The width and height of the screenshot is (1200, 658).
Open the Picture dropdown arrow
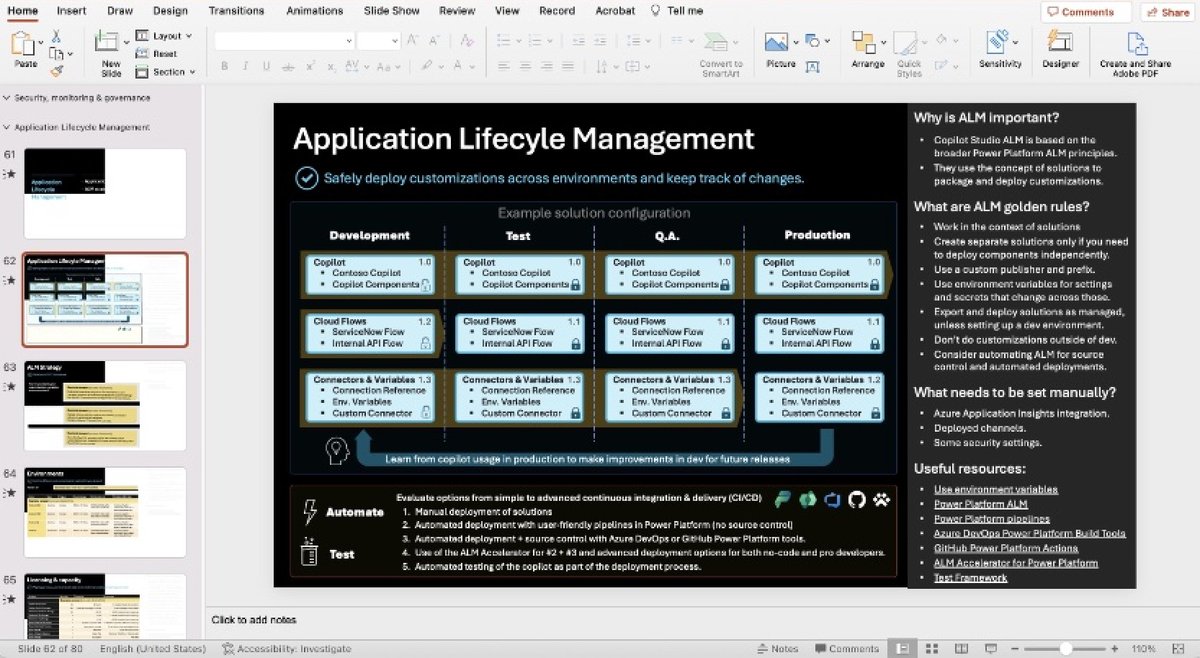click(796, 42)
